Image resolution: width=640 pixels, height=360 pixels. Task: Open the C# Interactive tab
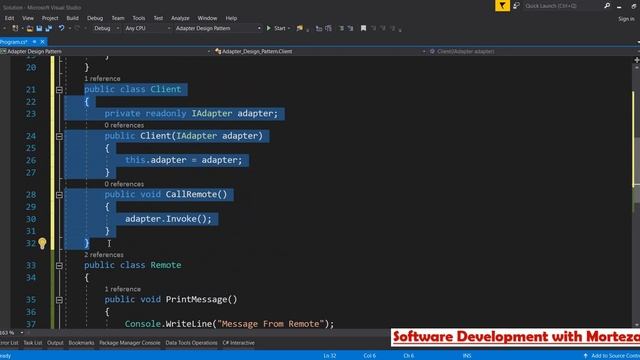pyautogui.click(x=238, y=343)
